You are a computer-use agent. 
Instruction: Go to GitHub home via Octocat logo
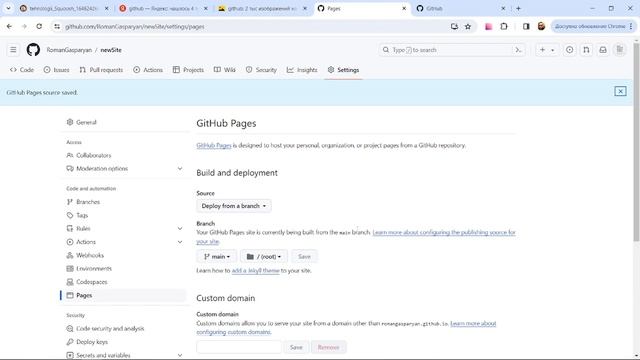click(x=33, y=50)
